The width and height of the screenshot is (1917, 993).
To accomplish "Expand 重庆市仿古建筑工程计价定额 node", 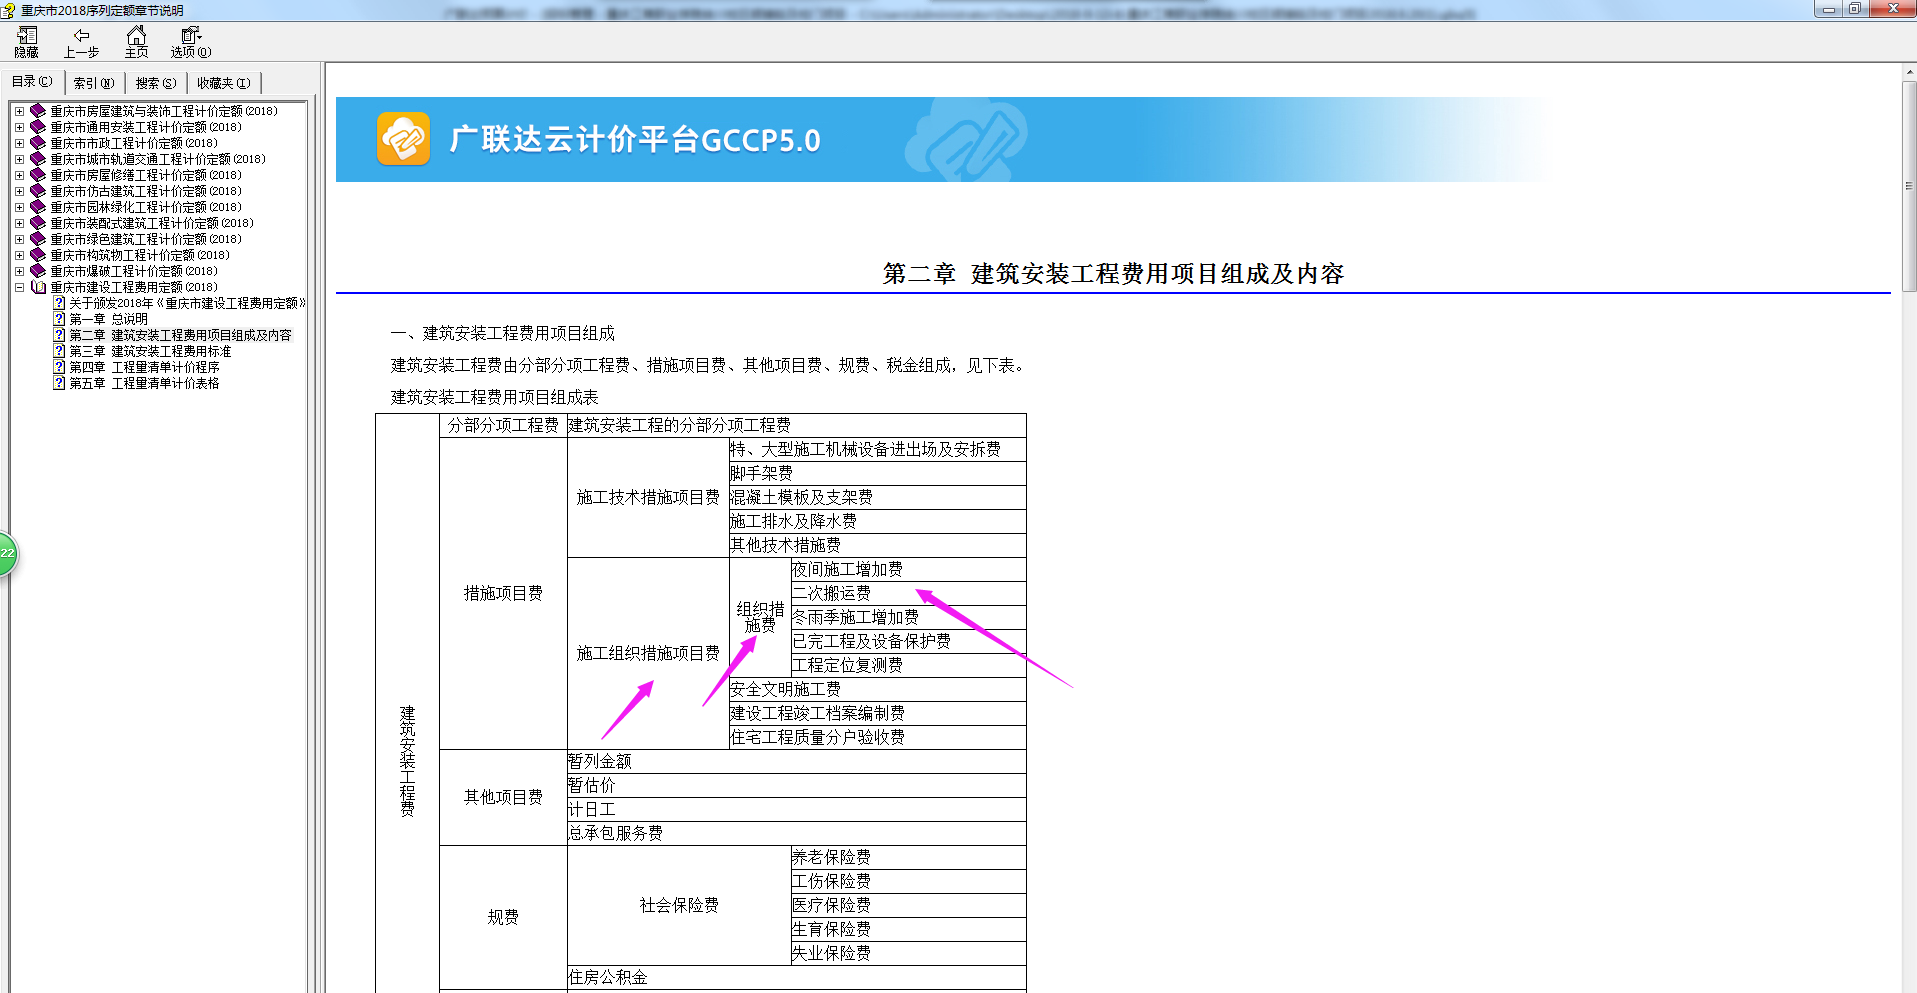I will [x=19, y=191].
